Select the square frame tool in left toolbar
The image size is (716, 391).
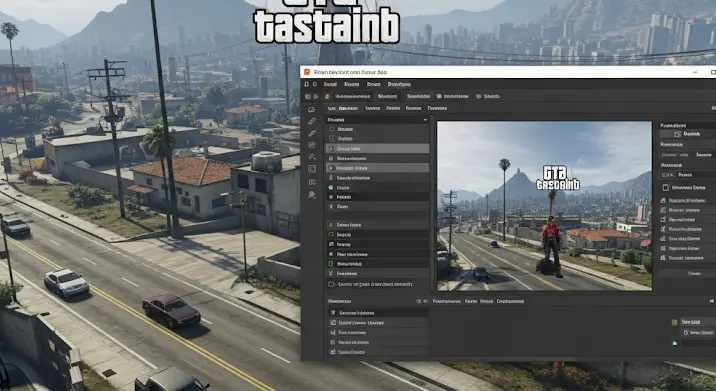pos(312,169)
